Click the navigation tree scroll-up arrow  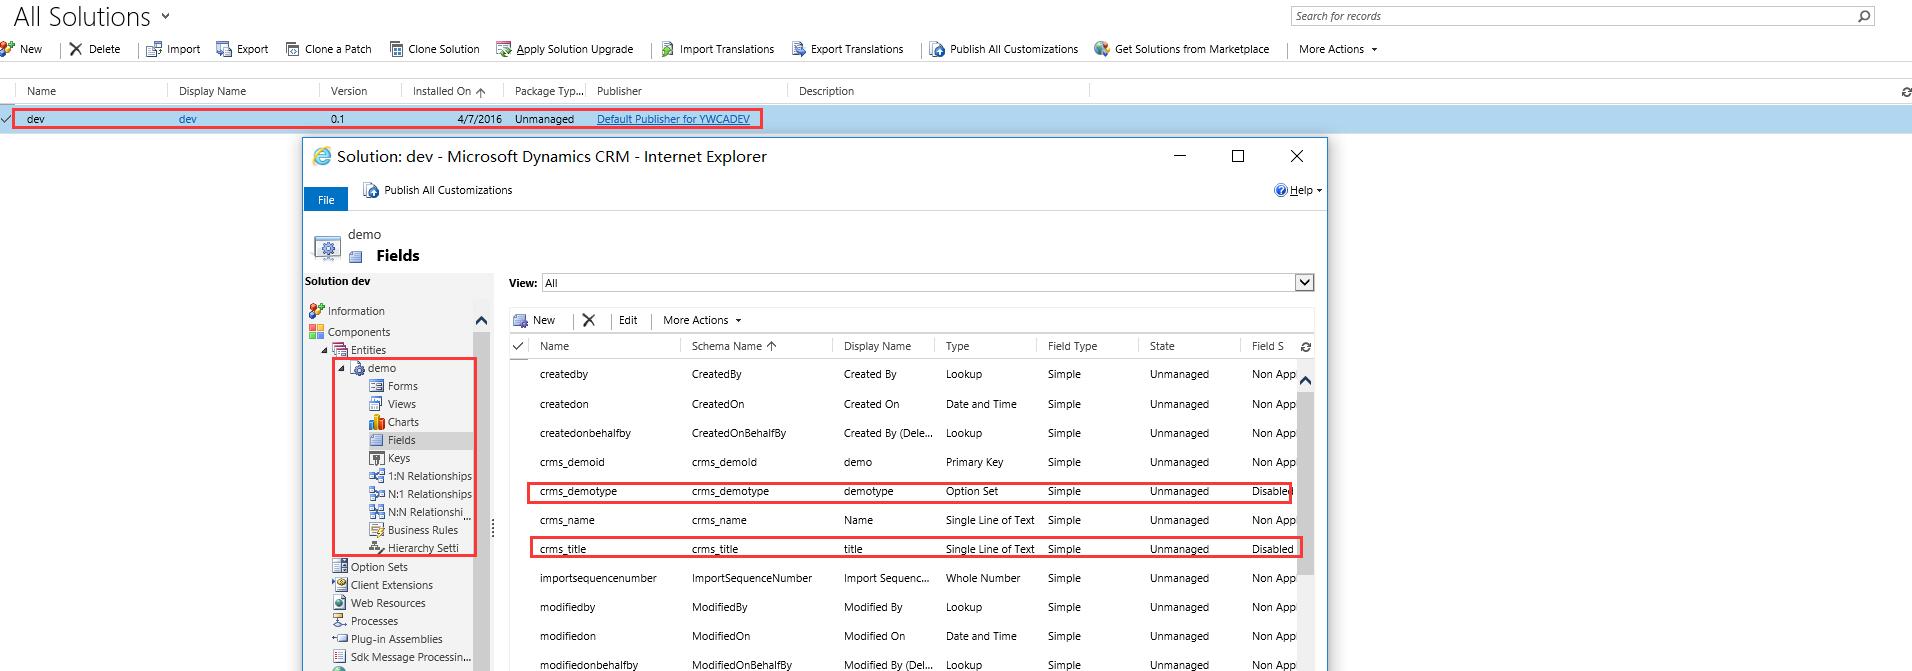tap(481, 321)
